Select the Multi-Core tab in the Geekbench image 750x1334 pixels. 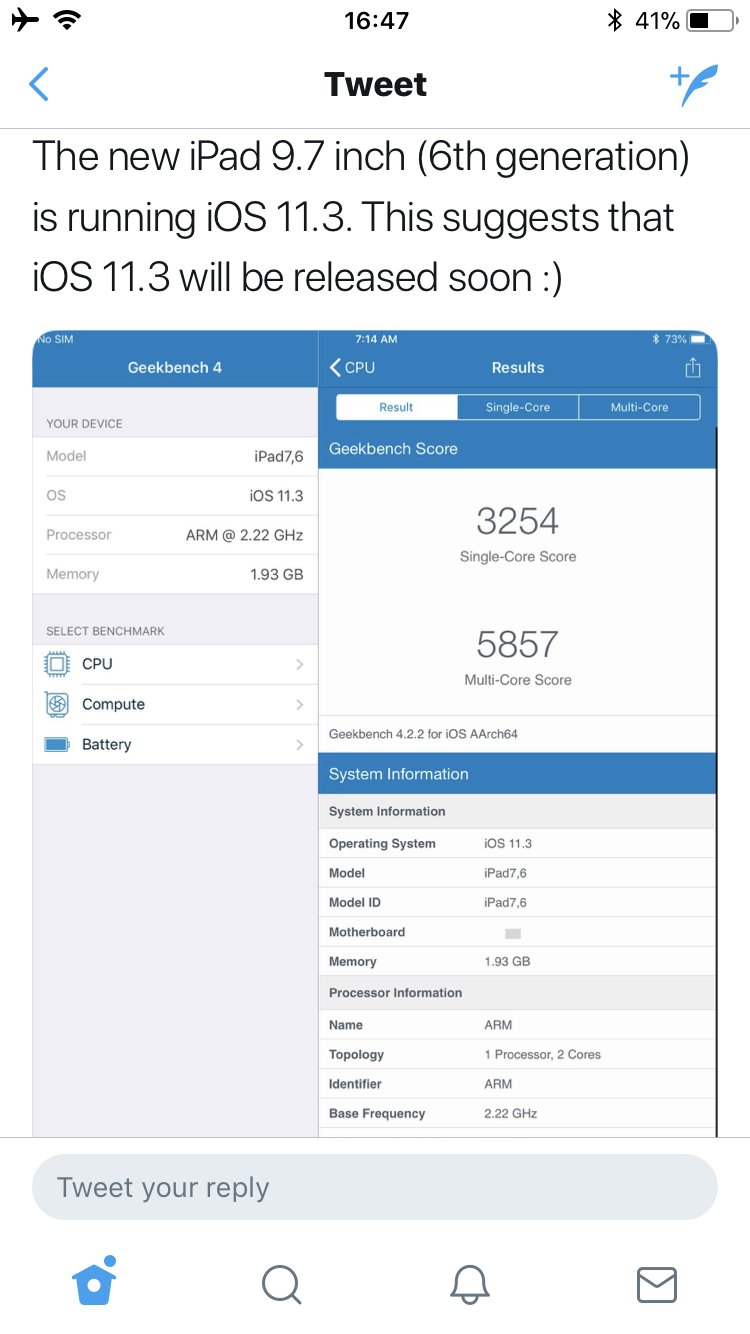click(640, 407)
